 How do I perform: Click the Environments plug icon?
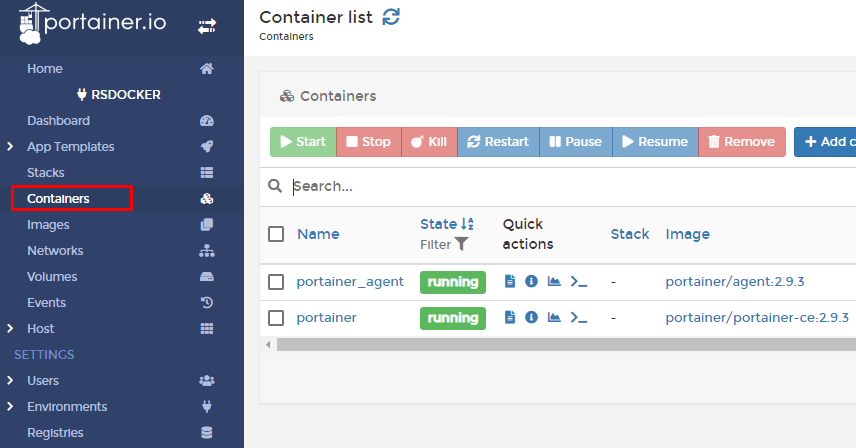(206, 407)
